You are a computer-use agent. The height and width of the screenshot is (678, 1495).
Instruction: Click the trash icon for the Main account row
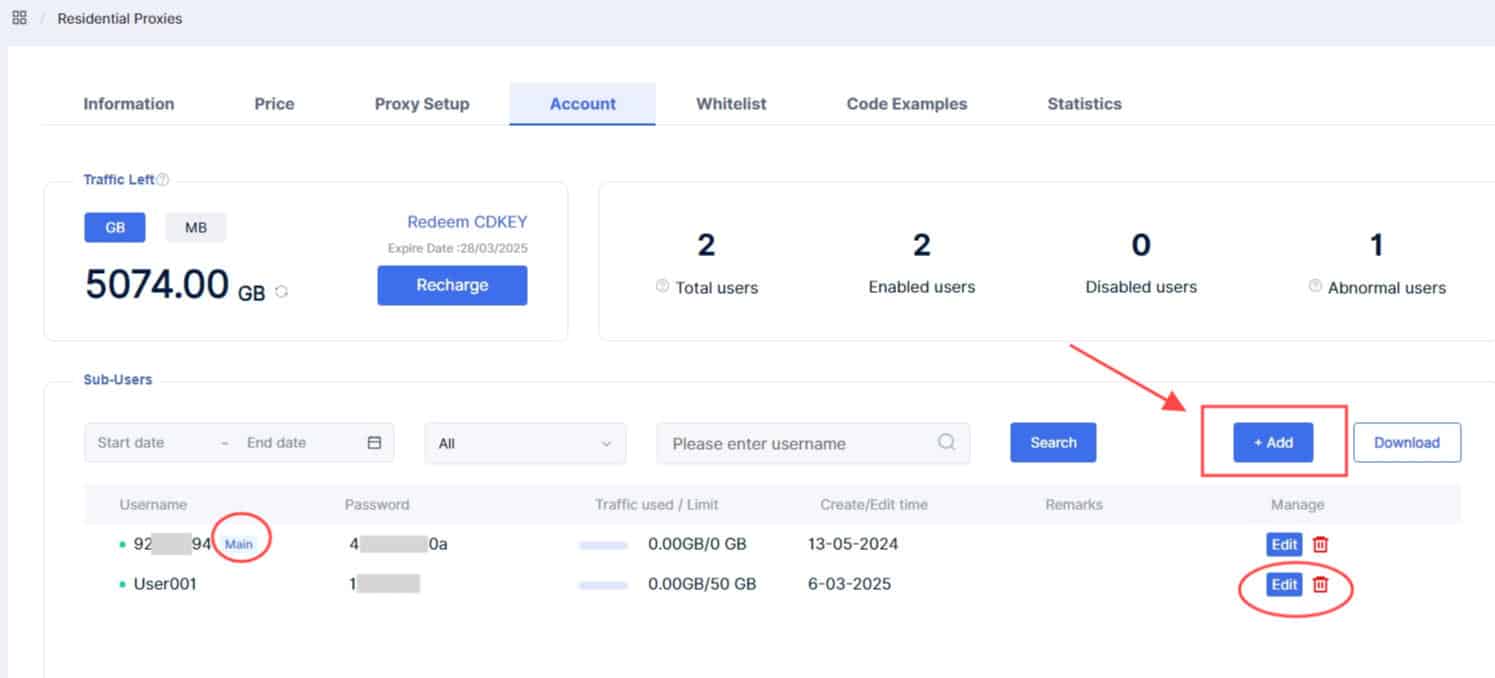pyautogui.click(x=1320, y=545)
